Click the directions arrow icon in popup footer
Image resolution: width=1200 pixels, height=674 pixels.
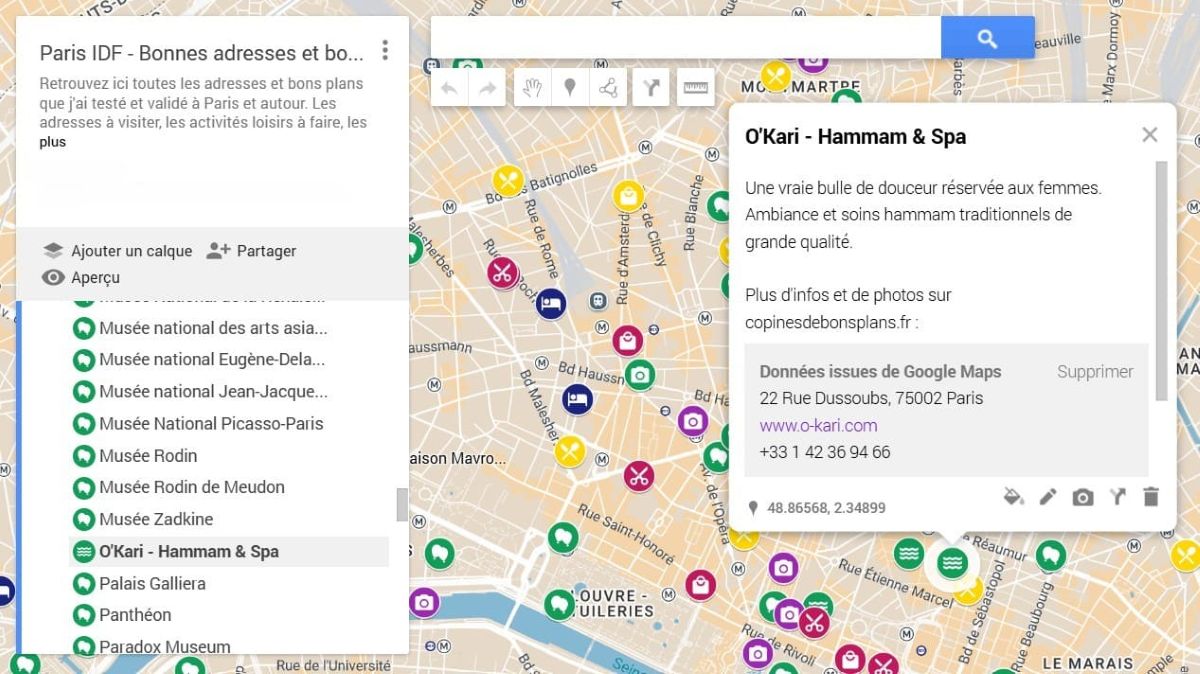coord(1117,497)
